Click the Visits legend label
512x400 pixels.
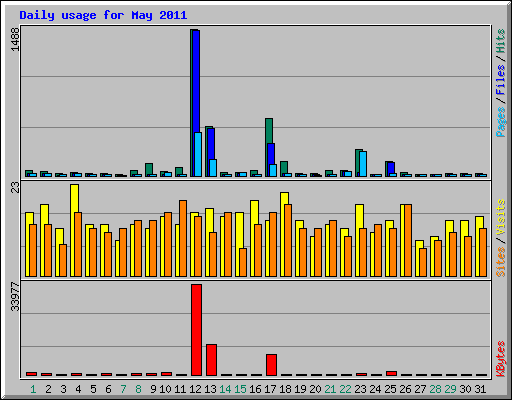(x=500, y=218)
